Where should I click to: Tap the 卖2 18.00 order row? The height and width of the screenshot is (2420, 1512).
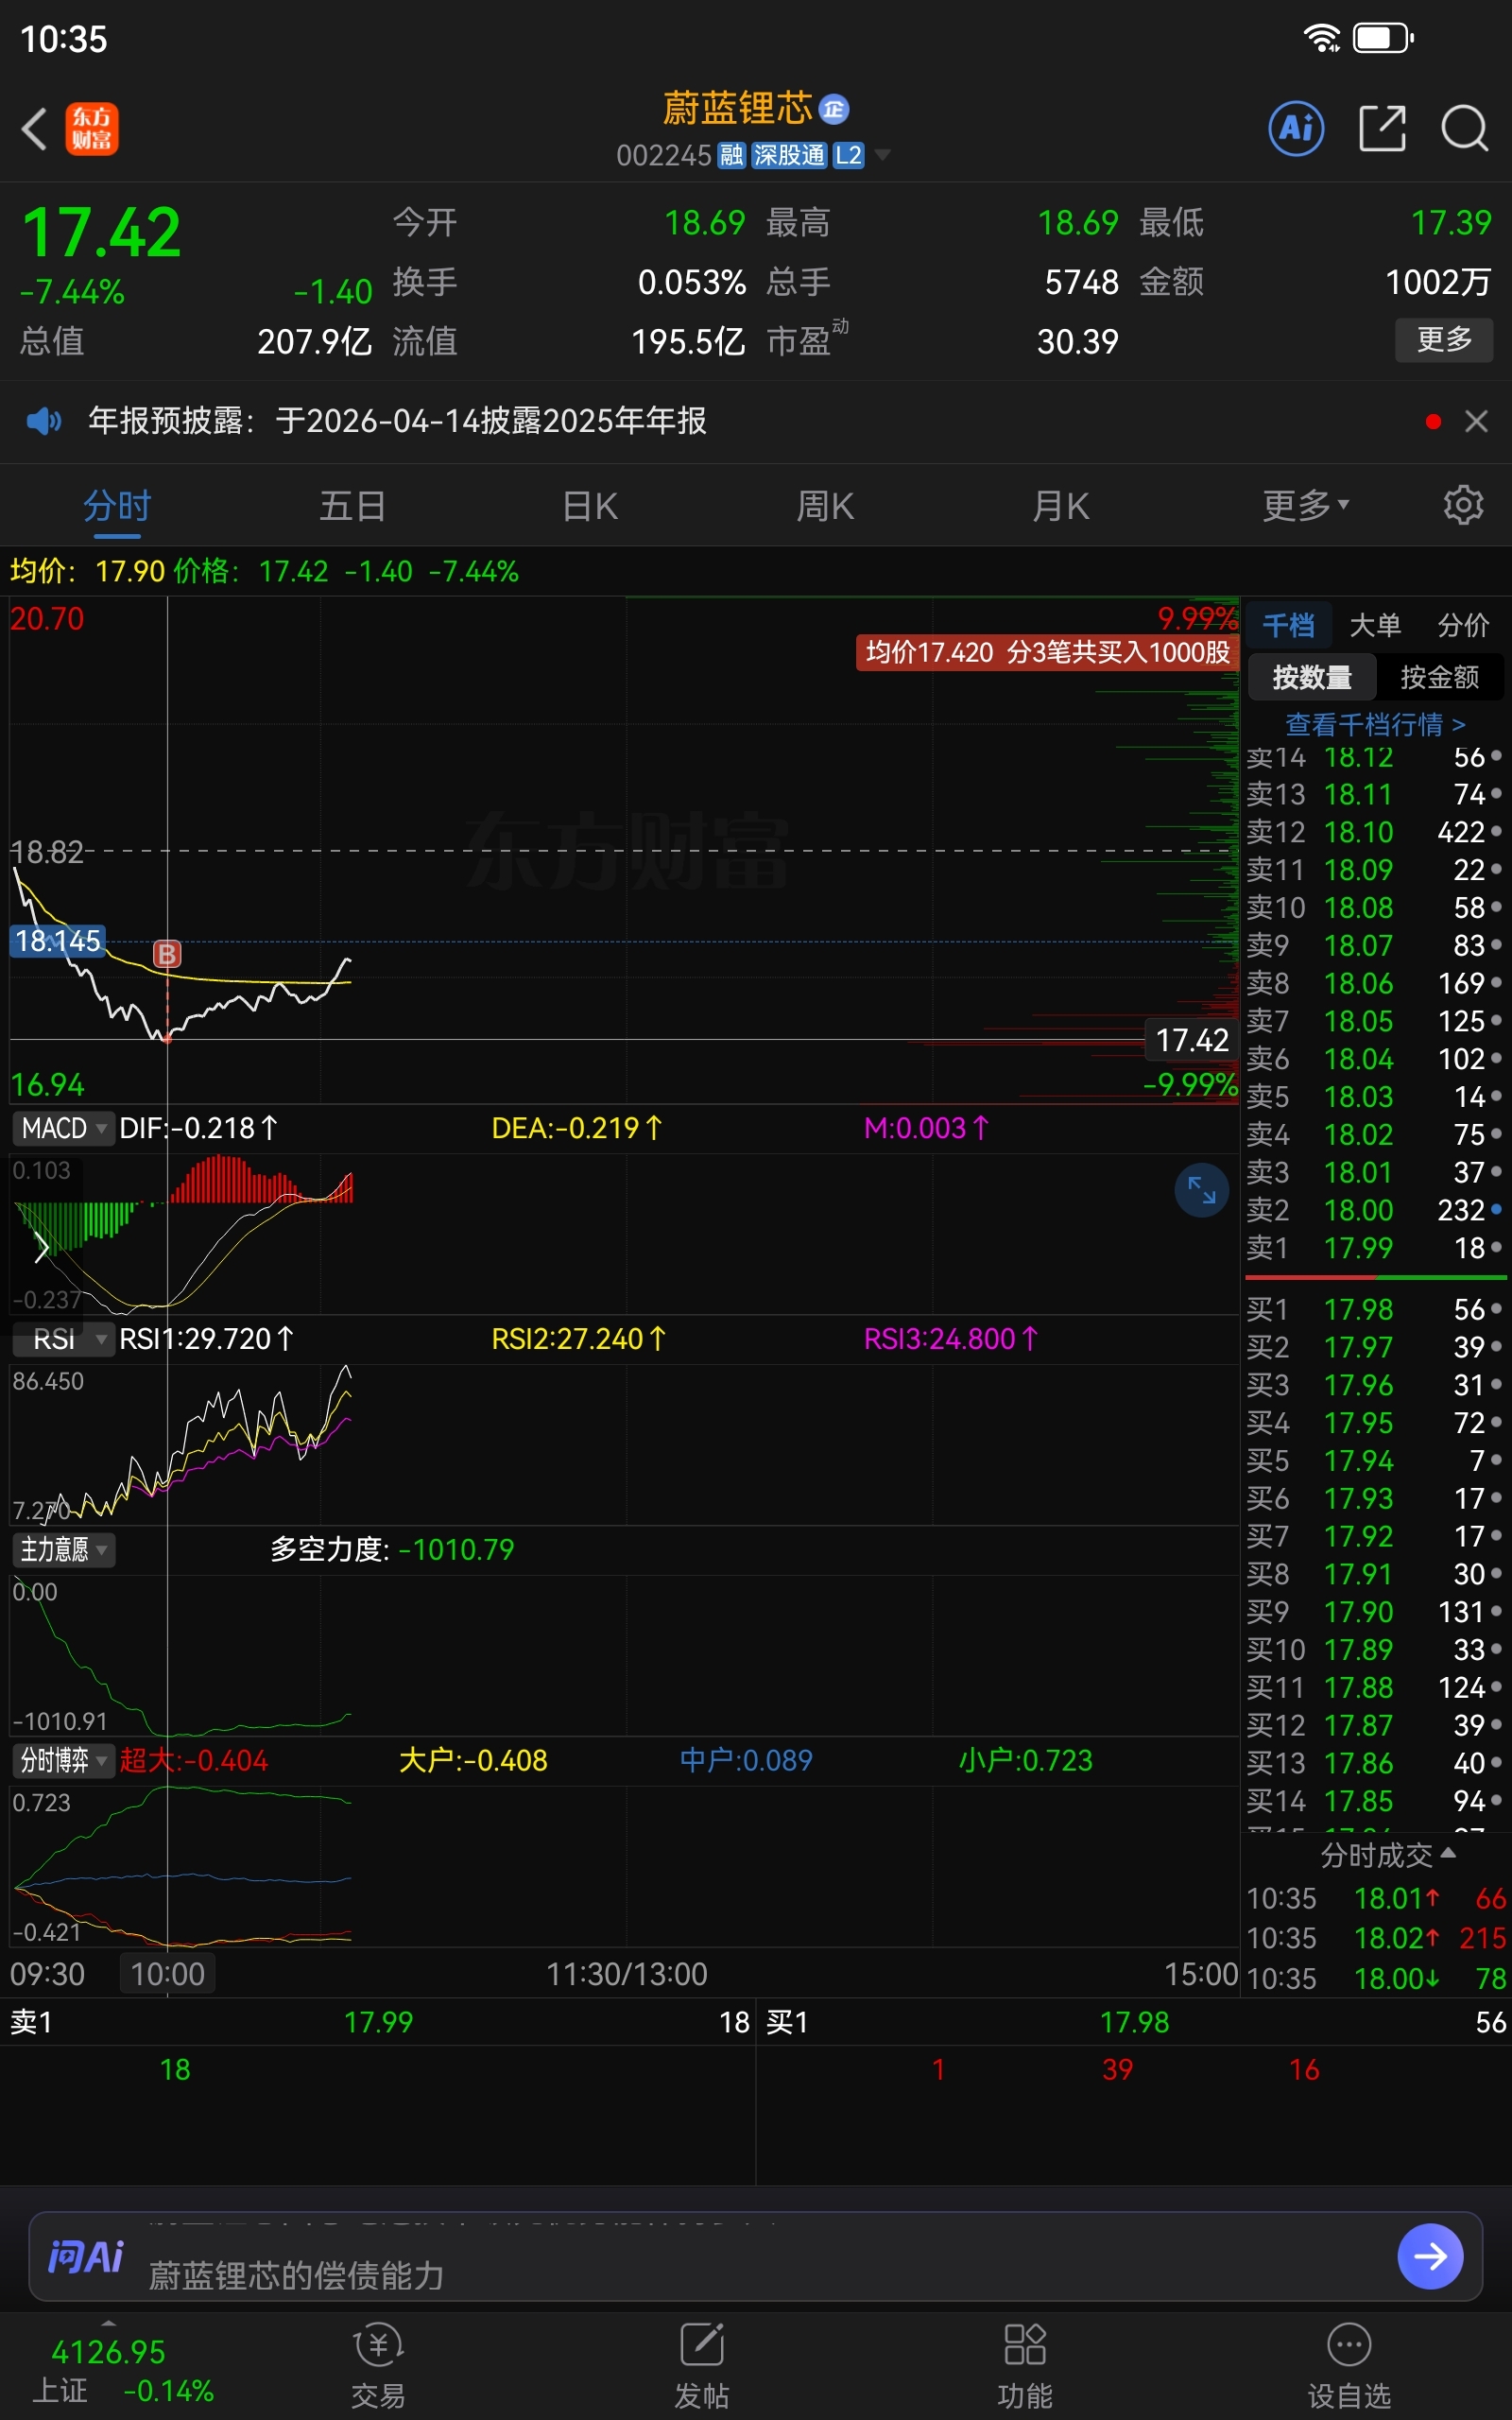tap(1375, 1210)
